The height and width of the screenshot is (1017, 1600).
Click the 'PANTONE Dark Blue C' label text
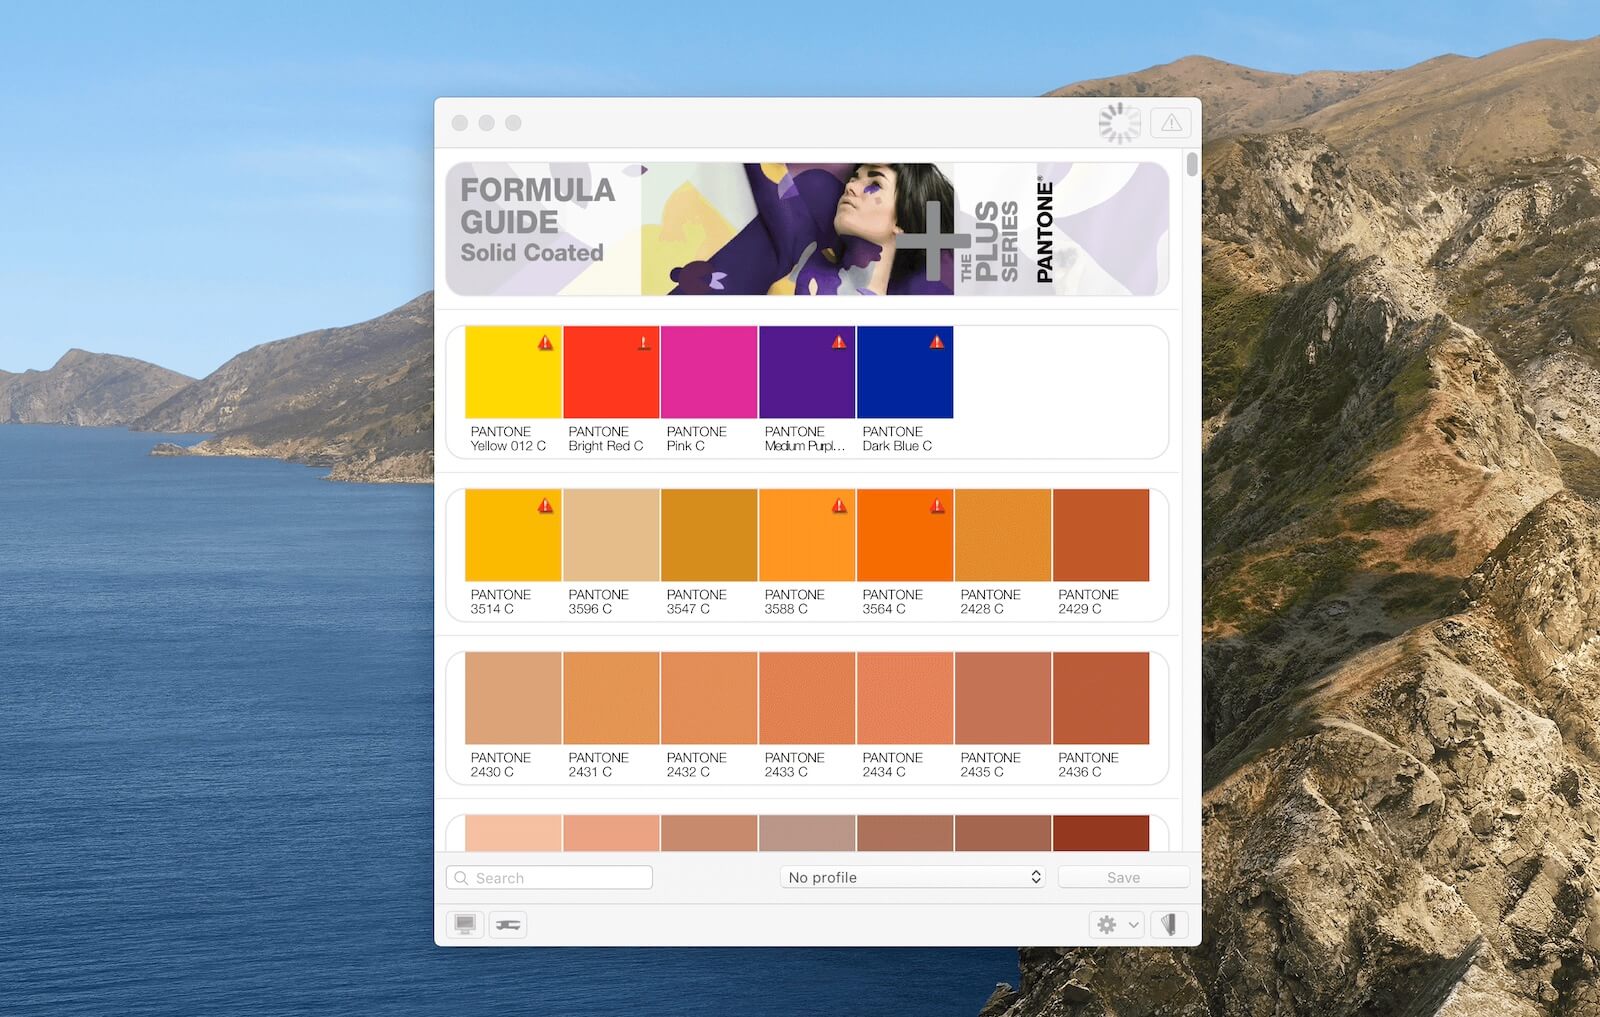(897, 439)
